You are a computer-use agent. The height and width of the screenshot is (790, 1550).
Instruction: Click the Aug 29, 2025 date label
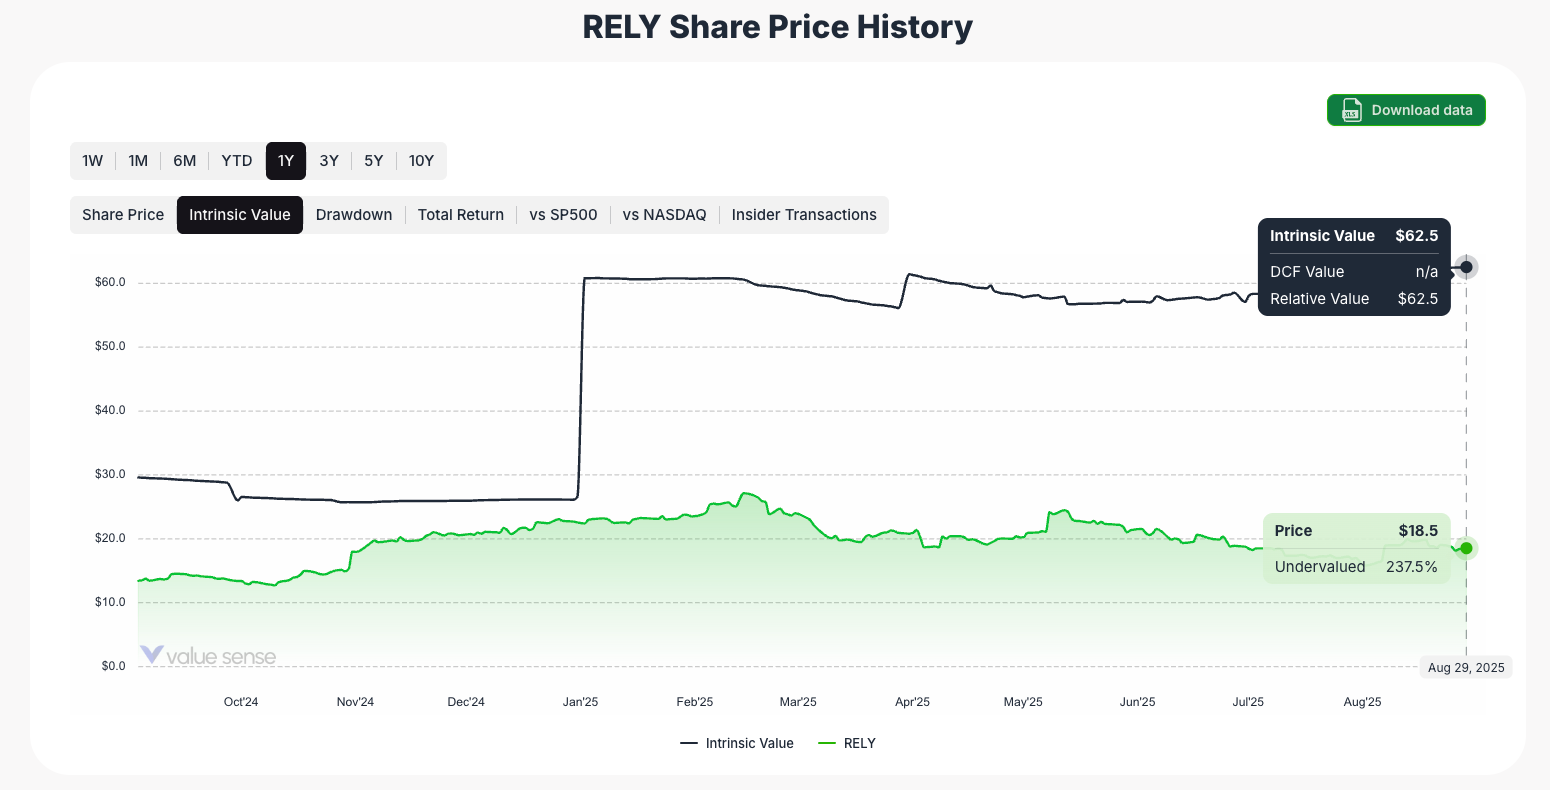(x=1465, y=667)
